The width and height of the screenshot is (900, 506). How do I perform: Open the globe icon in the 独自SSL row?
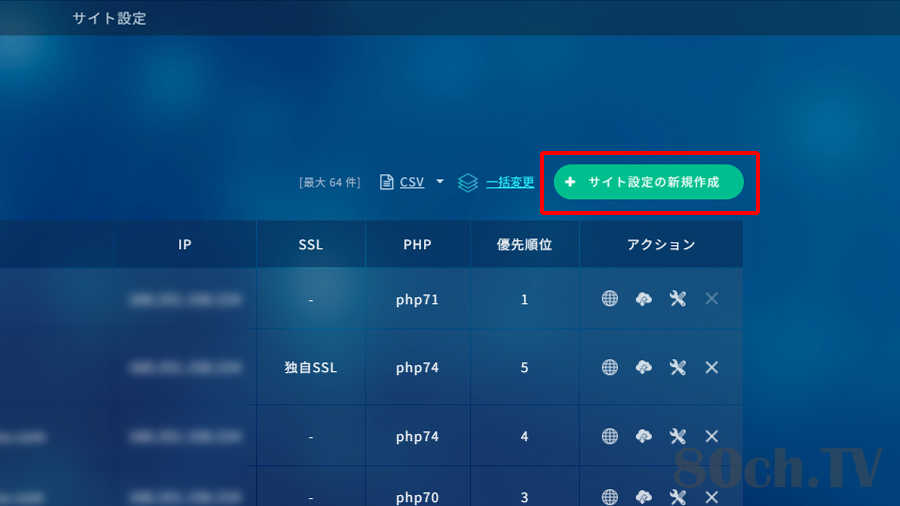point(610,367)
